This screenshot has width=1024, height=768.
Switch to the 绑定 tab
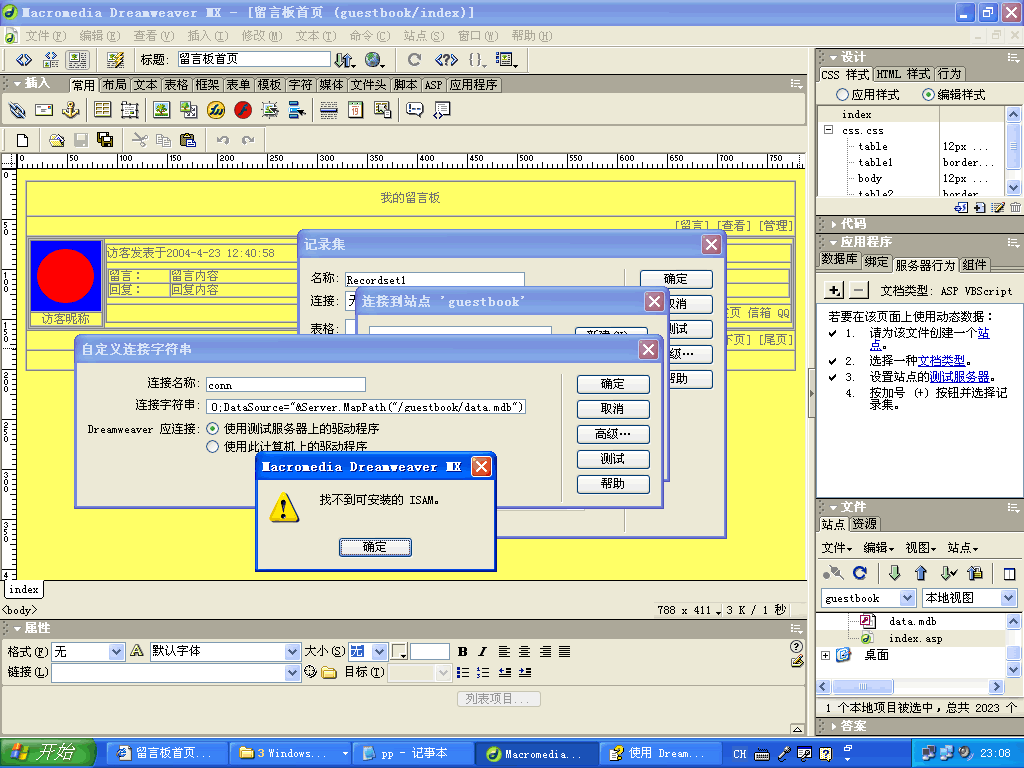(876, 262)
